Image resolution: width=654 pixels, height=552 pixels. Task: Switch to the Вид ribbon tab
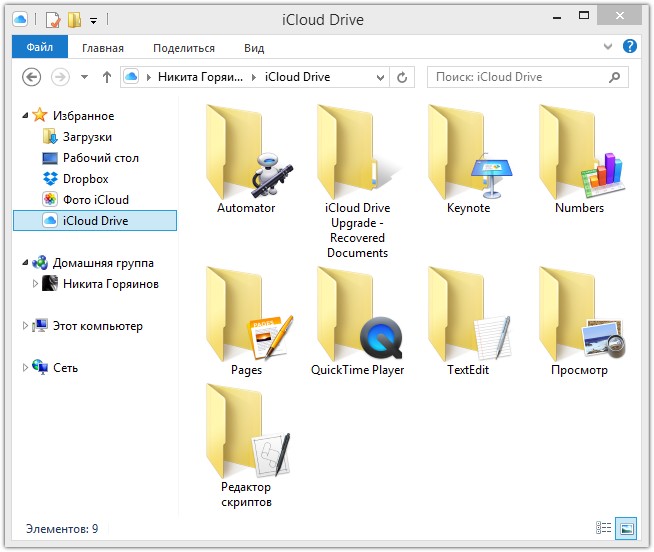254,48
